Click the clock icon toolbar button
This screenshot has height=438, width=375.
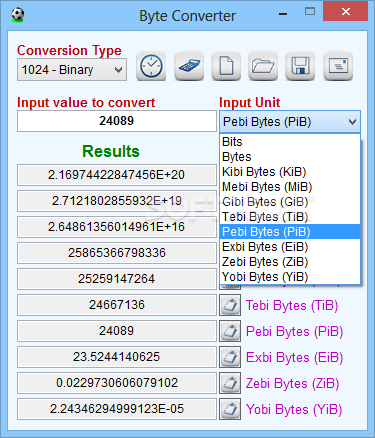point(151,66)
